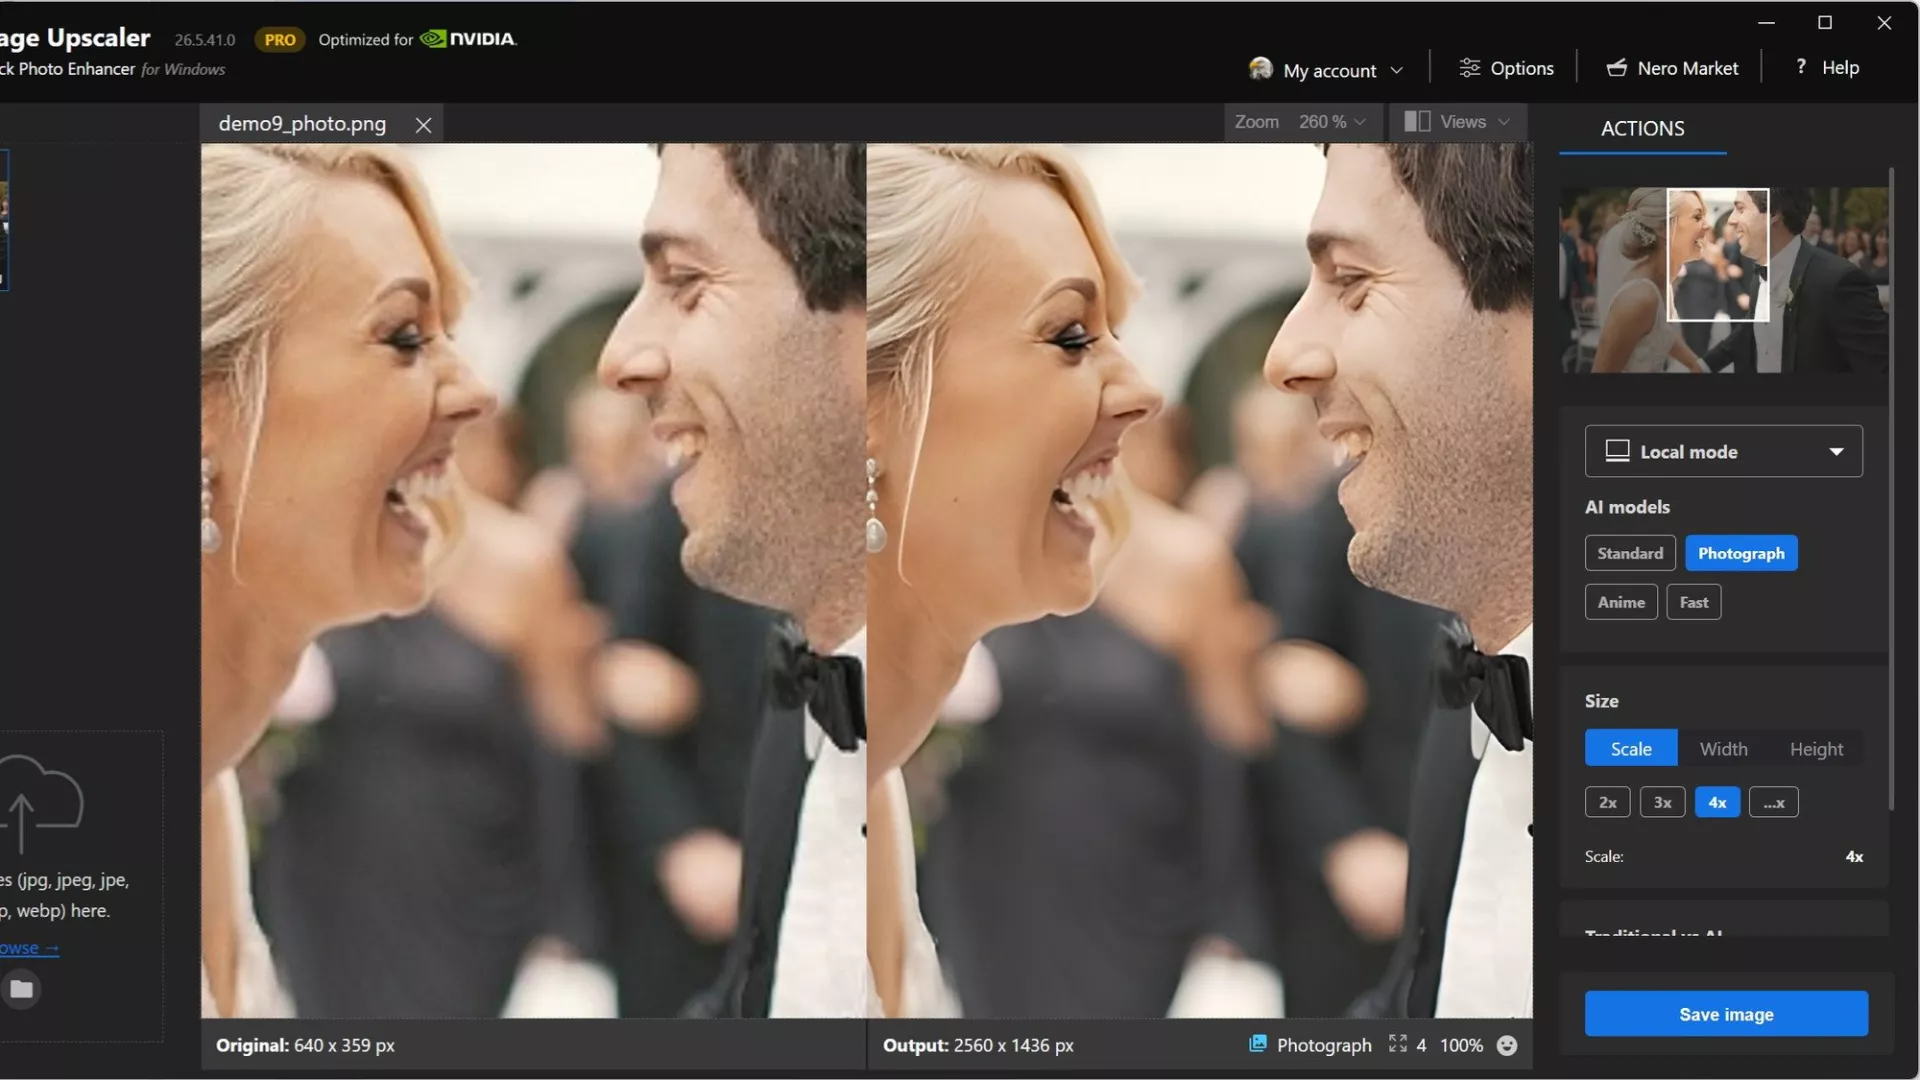Open the My account dropdown chevron

(x=1397, y=71)
